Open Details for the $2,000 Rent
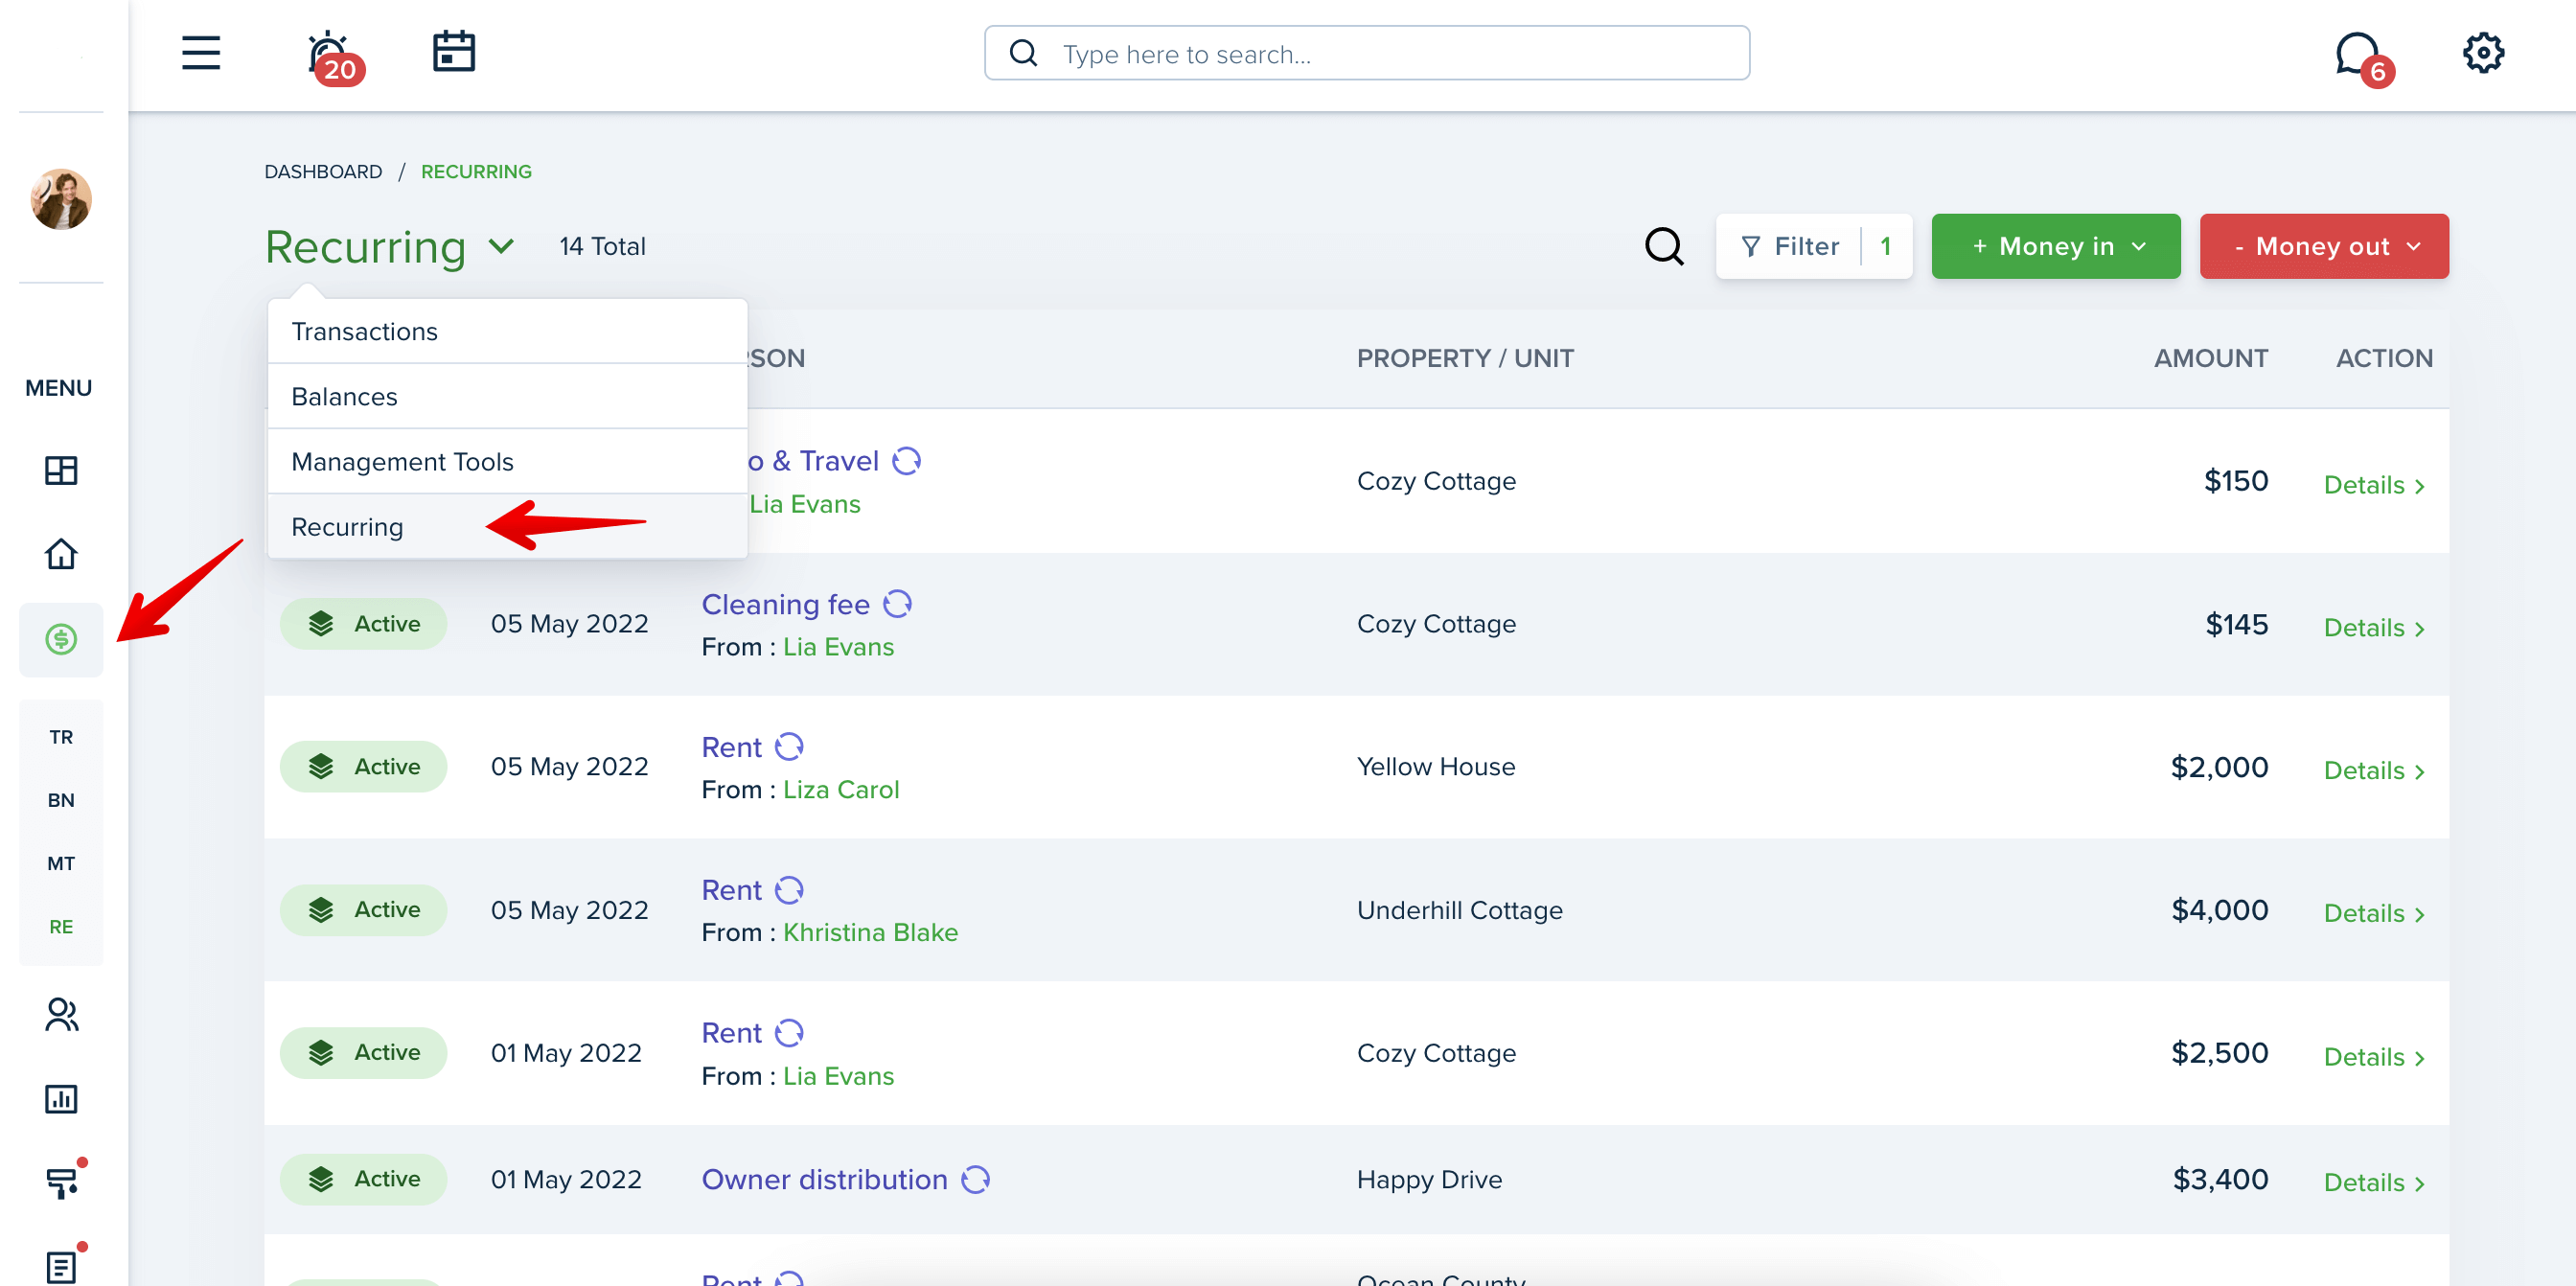Screen dimensions: 2576x1286 2374,771
